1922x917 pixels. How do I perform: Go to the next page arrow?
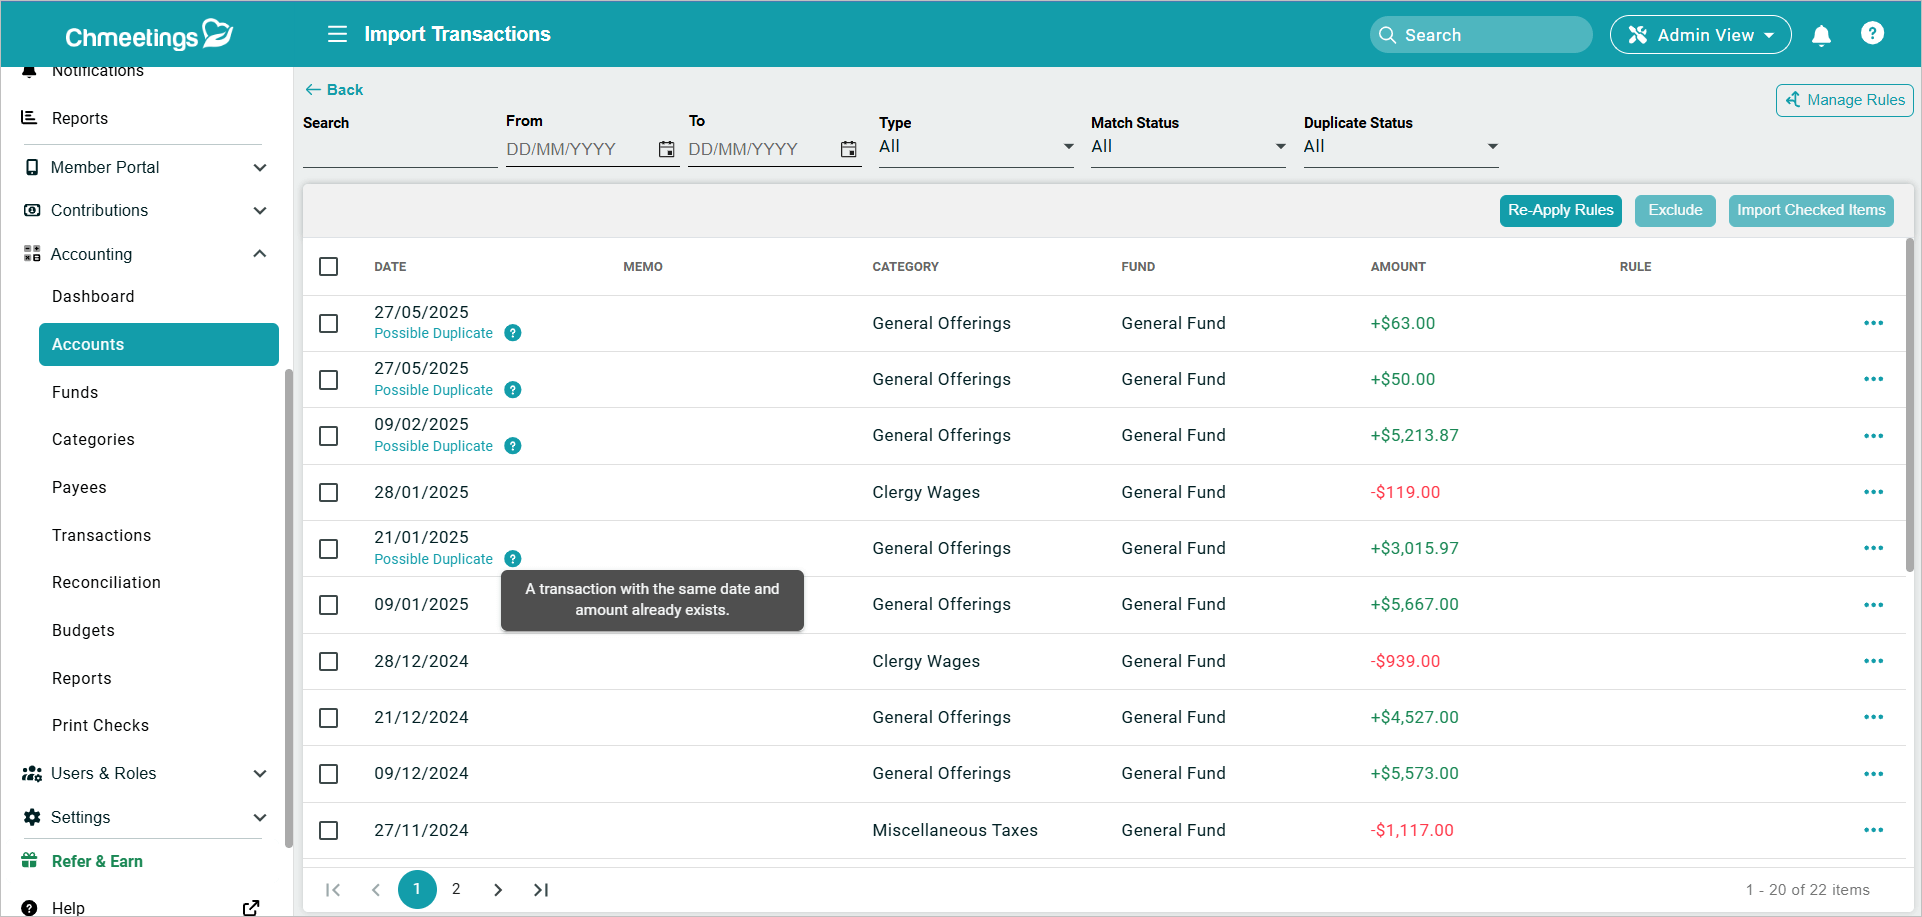coord(498,890)
